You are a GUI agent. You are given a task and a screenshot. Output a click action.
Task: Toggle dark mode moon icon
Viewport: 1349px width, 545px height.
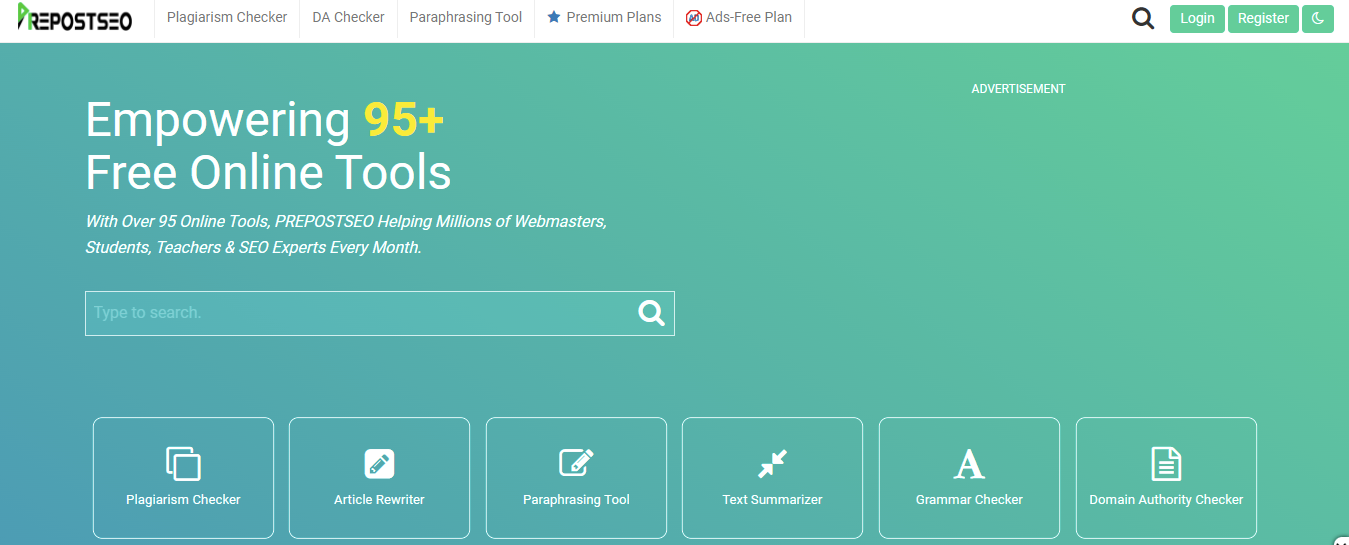point(1318,18)
